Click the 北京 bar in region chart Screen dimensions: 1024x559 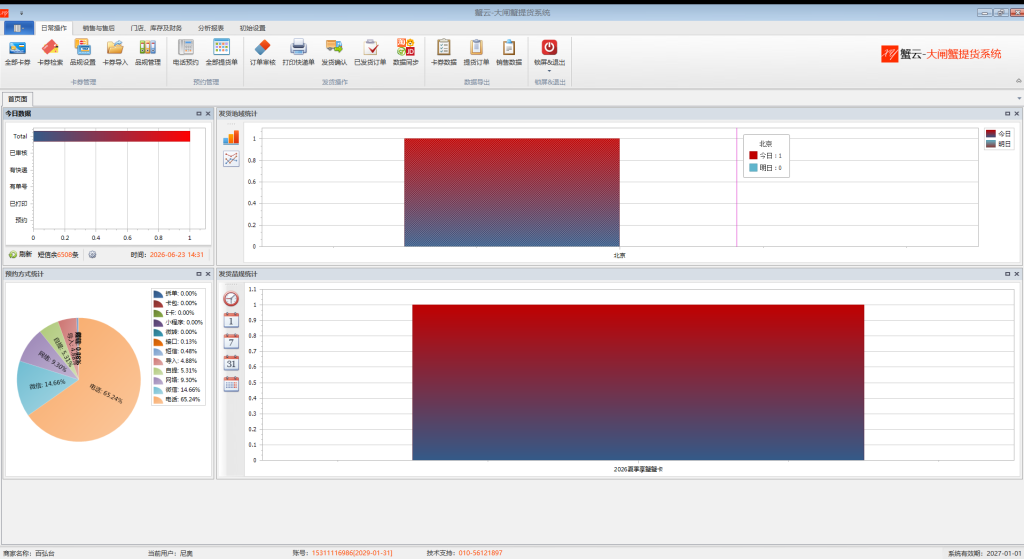click(x=511, y=193)
